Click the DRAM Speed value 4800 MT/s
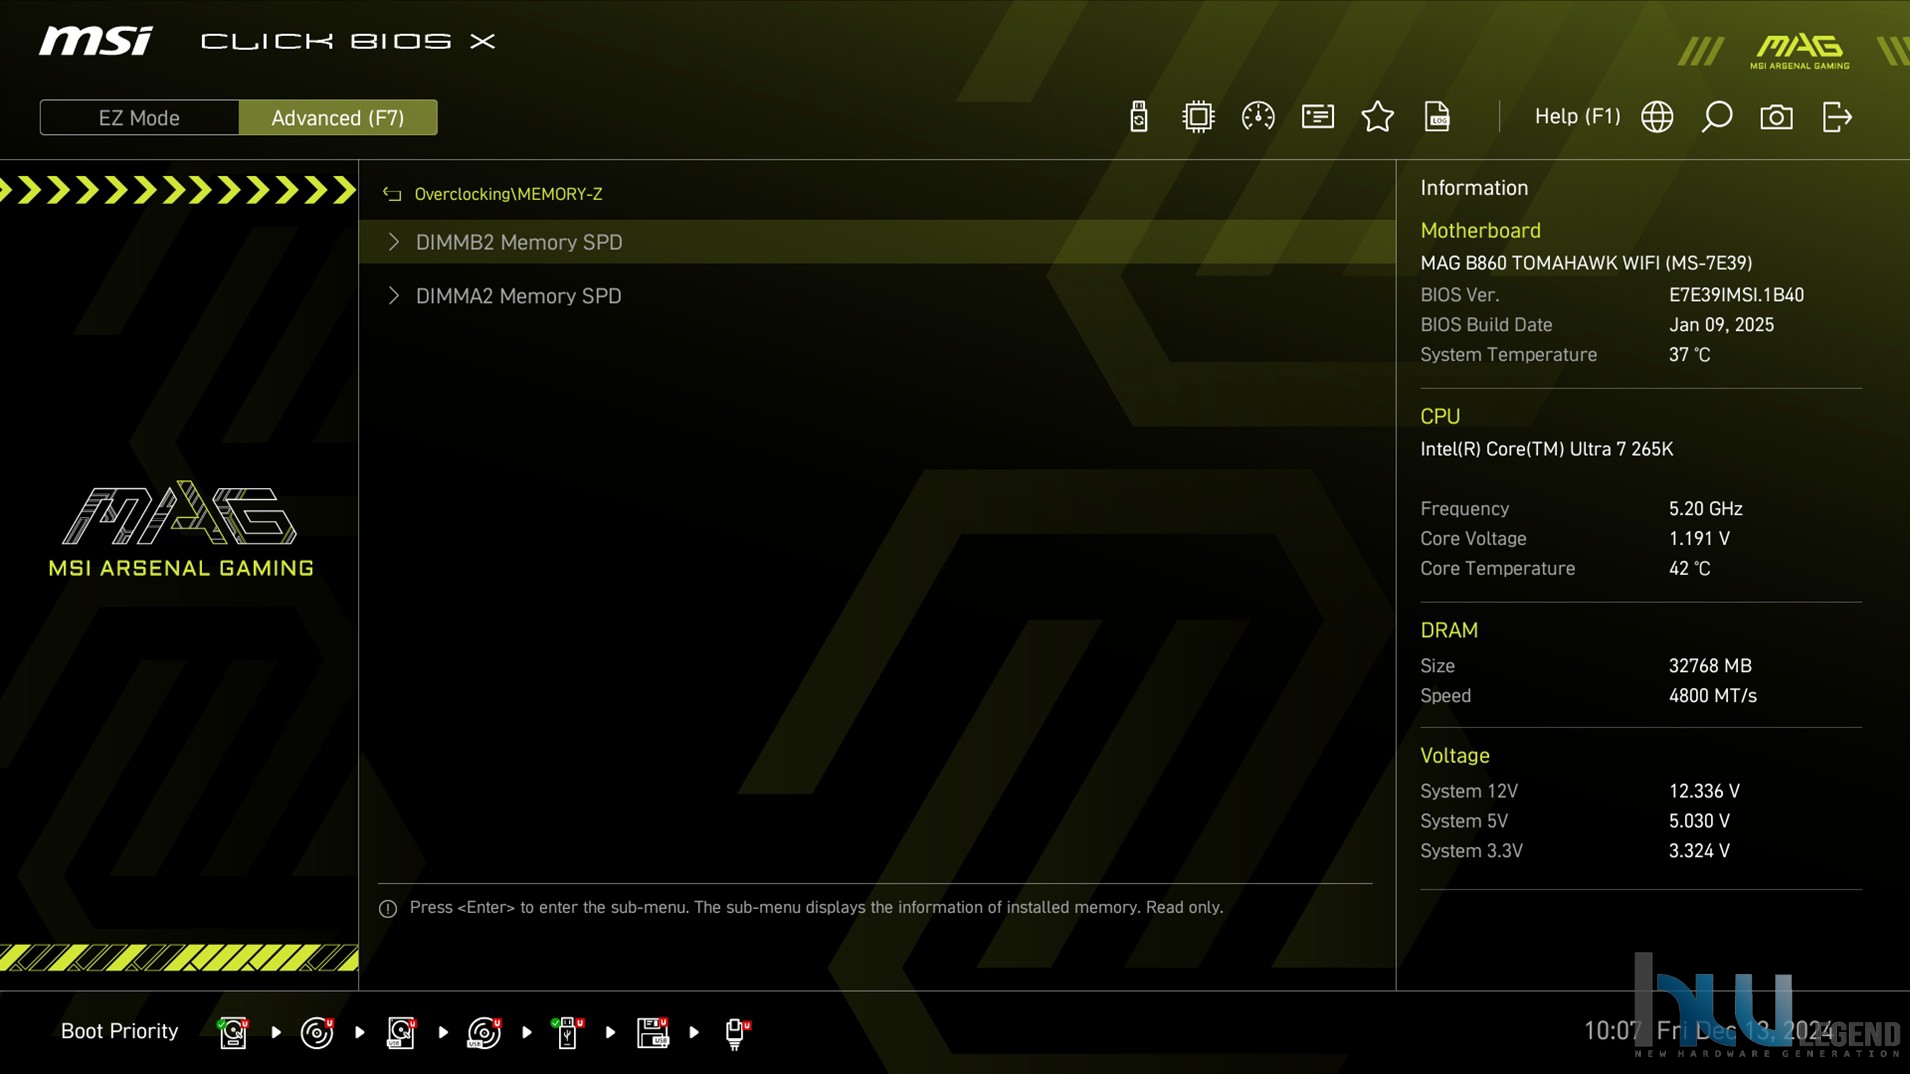Screen dimensions: 1910x1074 [x=1712, y=696]
